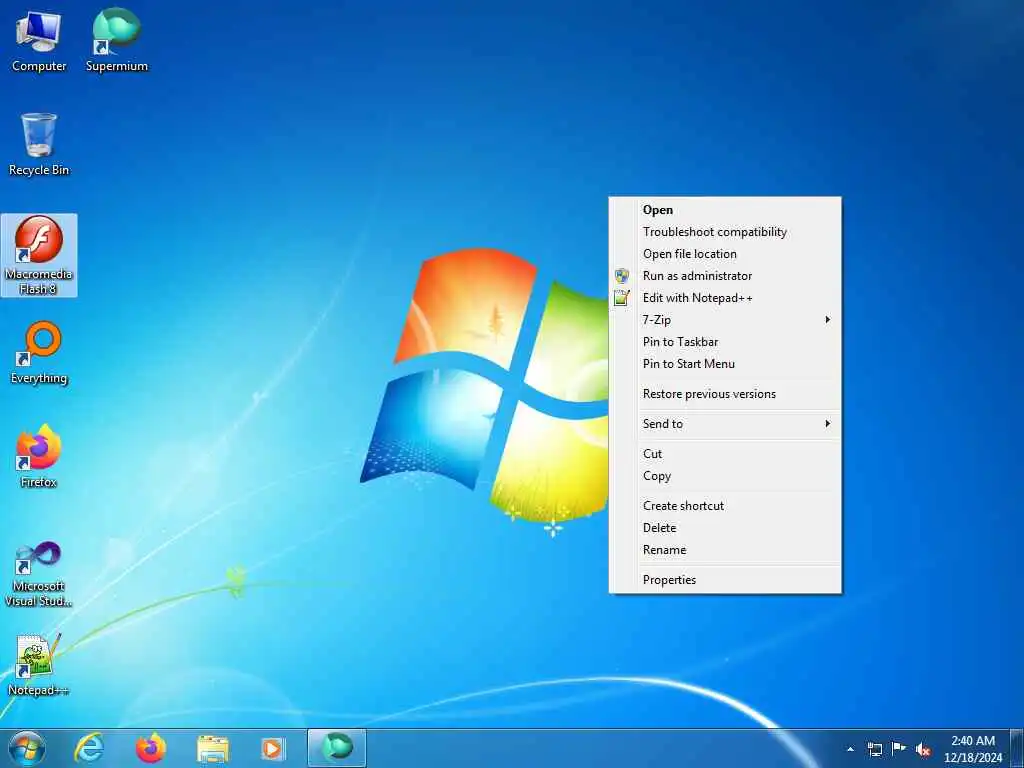The height and width of the screenshot is (768, 1024).
Task: Open the network tray icon
Action: pyautogui.click(x=874, y=749)
